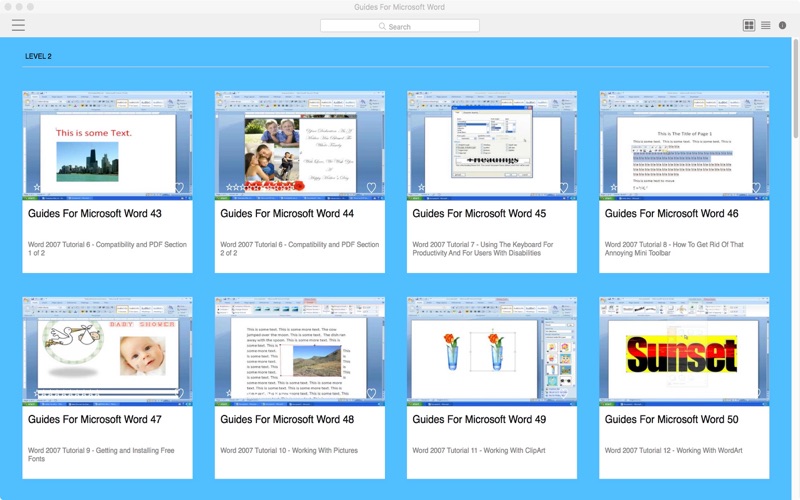Open the hamburger sidebar menu

18,25
